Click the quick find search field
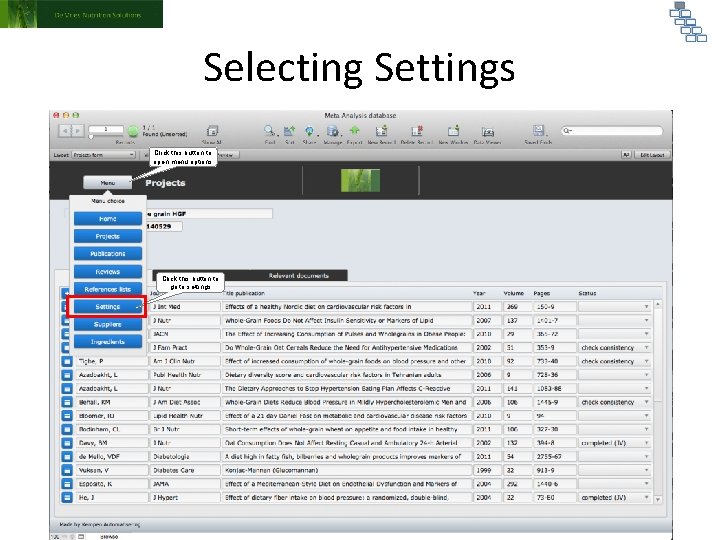 (612, 131)
